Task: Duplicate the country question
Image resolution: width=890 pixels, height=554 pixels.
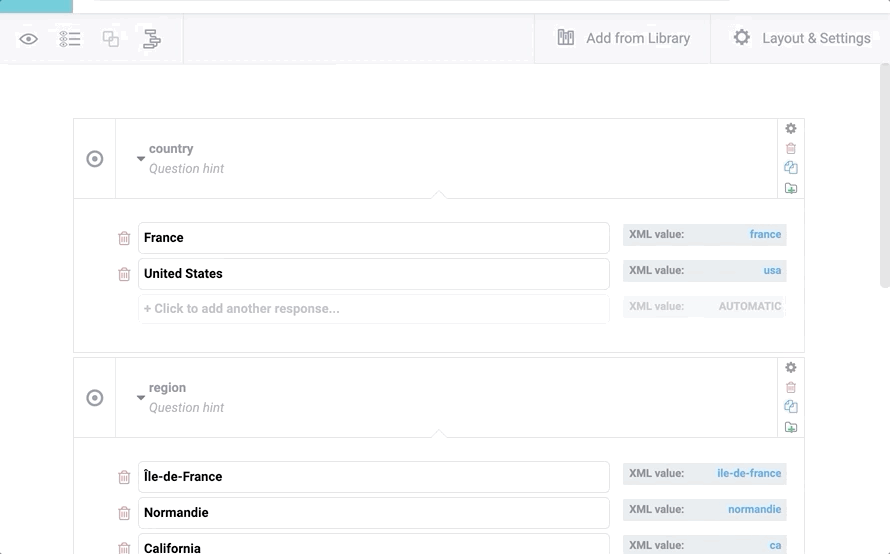Action: click(791, 167)
